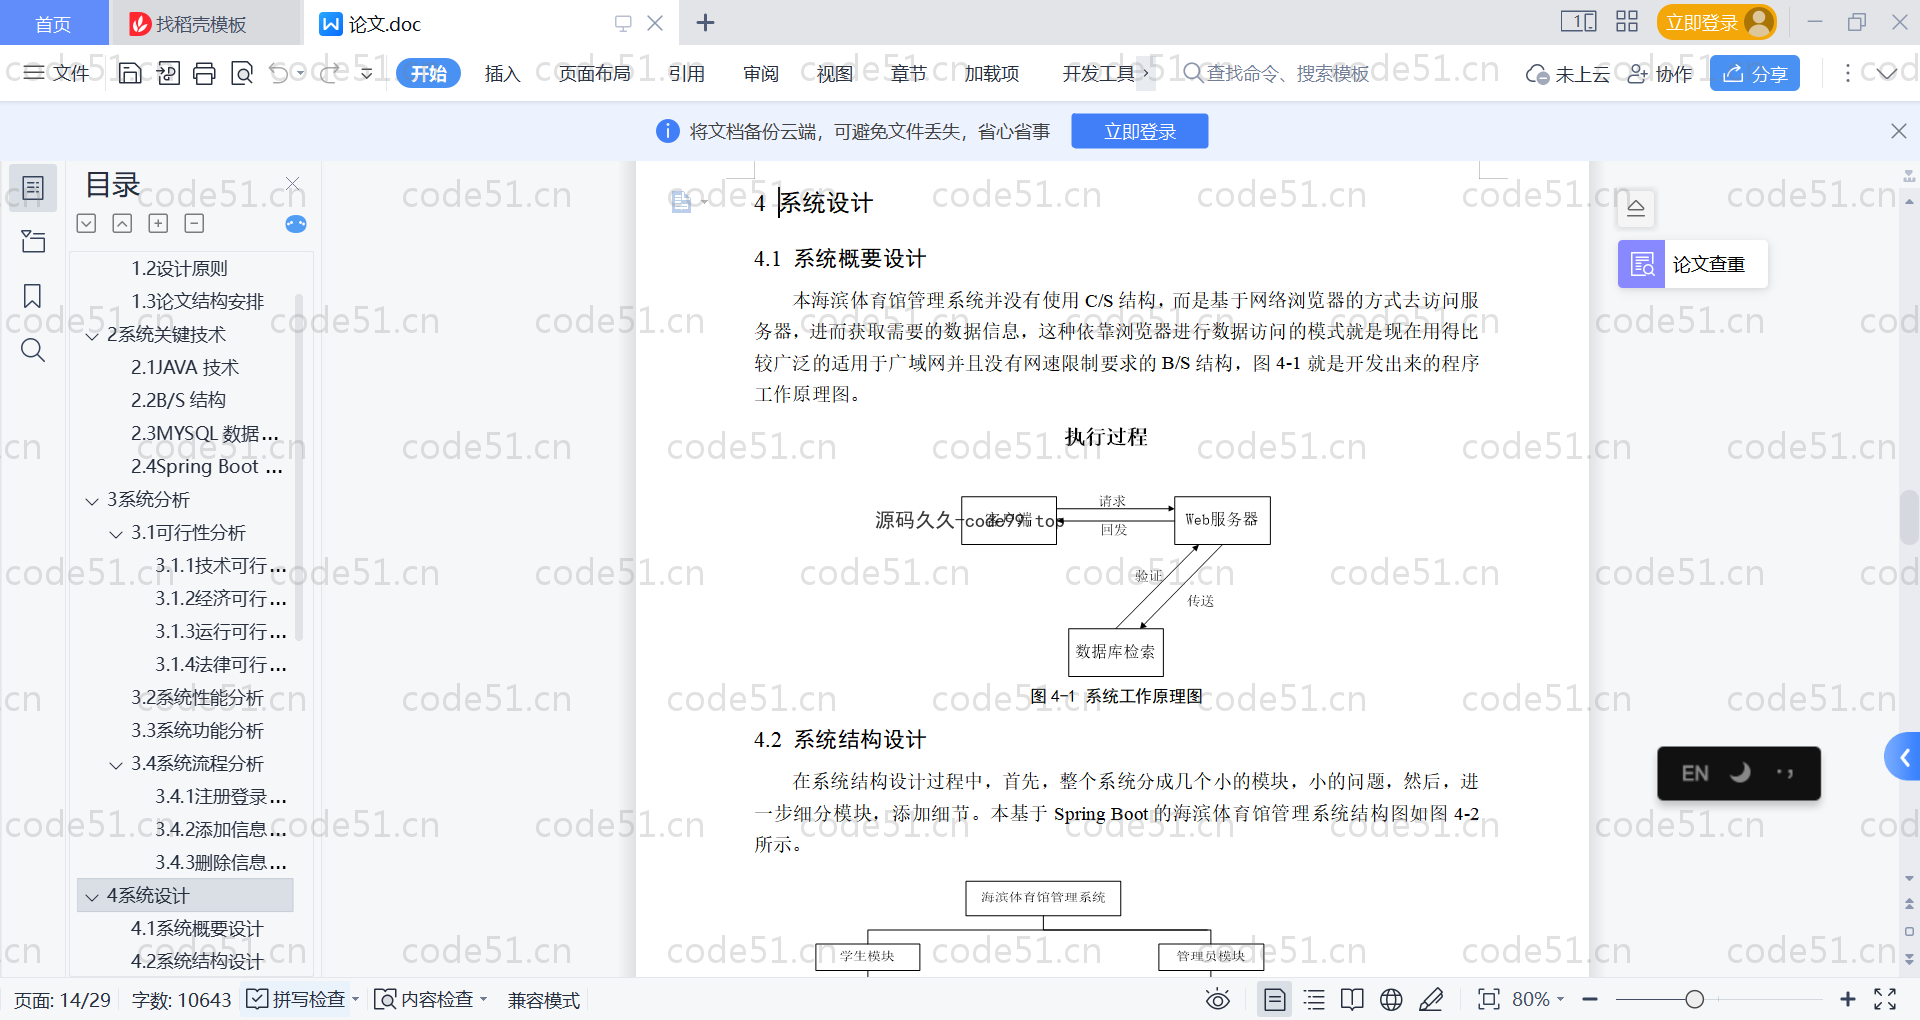Open the 内容检查 dropdown arrow
This screenshot has width=1920, height=1020.
(484, 999)
